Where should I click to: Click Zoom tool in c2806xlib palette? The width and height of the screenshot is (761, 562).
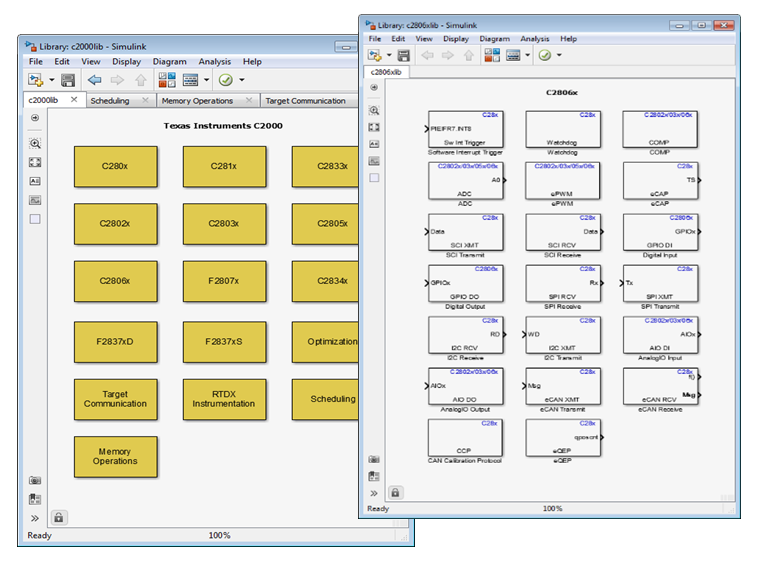pyautogui.click(x=374, y=110)
